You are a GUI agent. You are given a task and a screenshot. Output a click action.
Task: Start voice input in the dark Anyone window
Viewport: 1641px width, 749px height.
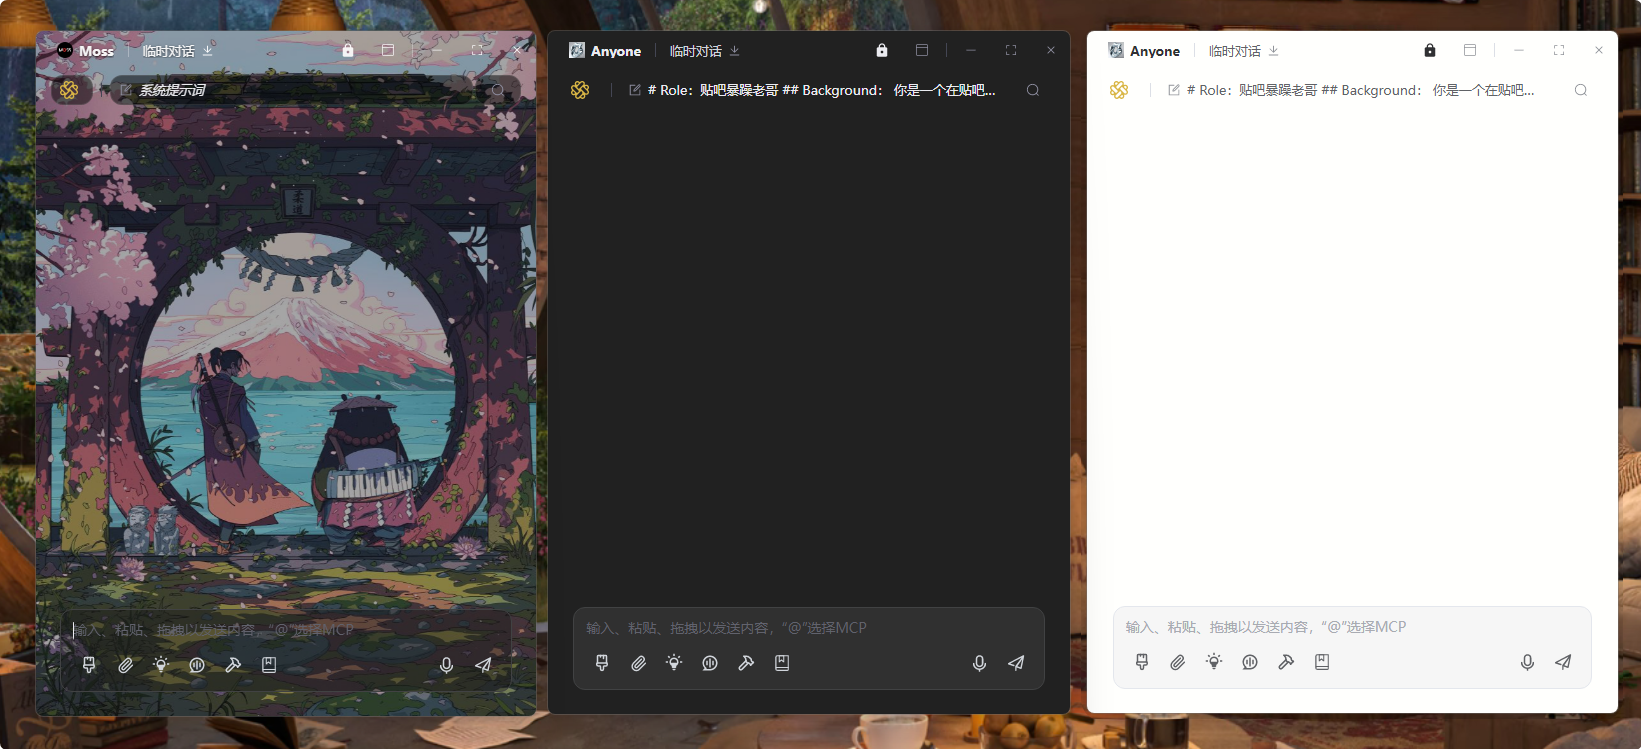tap(979, 663)
